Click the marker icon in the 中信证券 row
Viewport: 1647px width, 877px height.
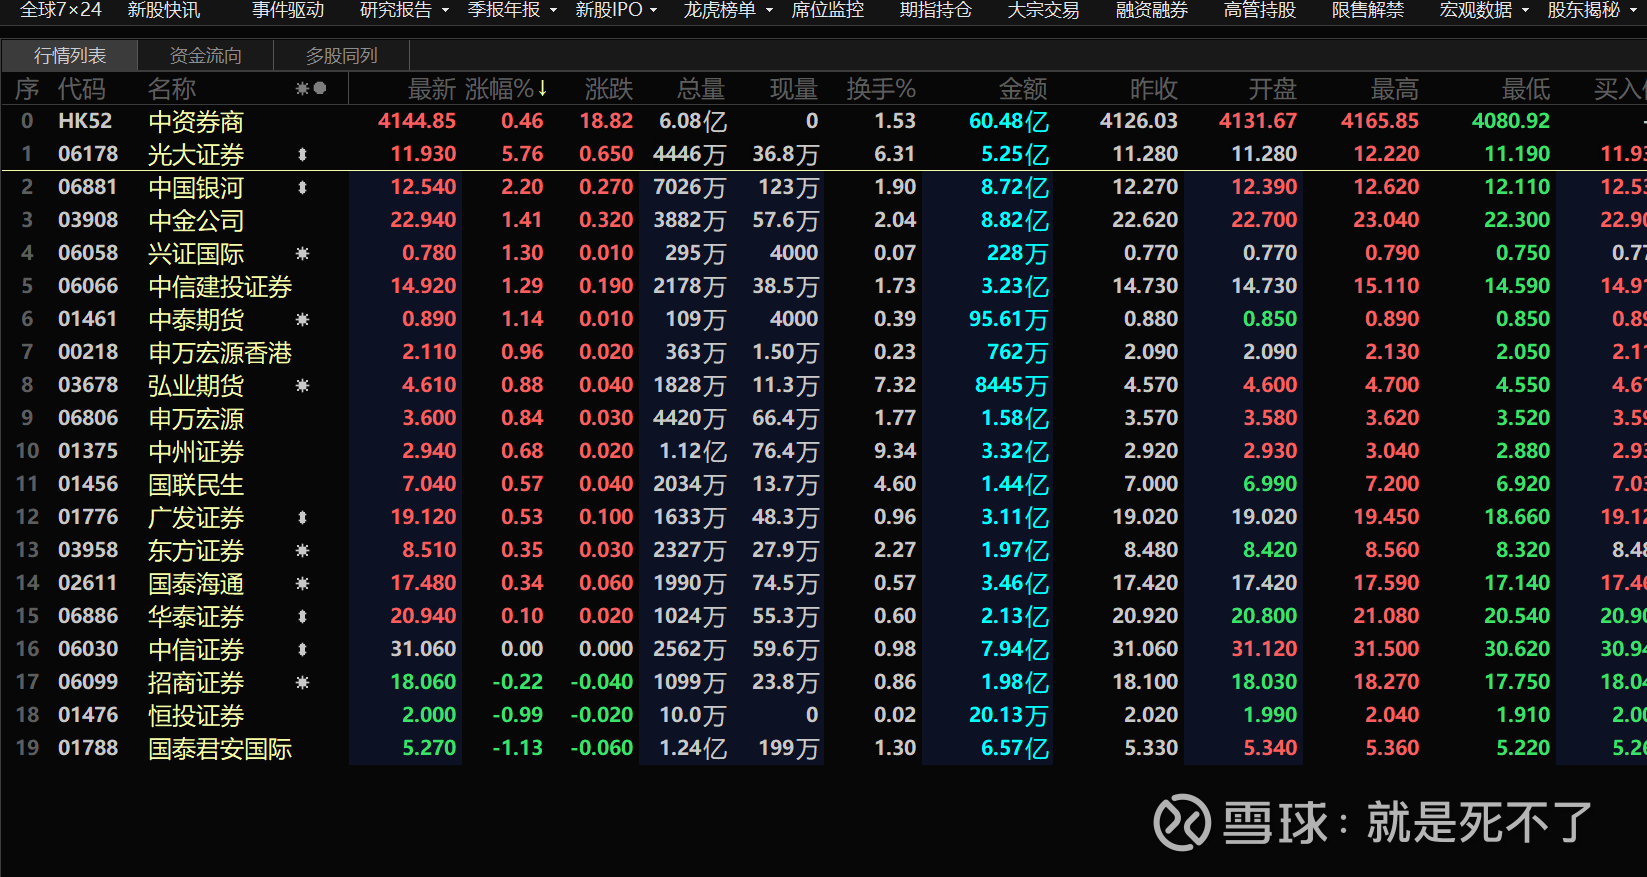(302, 650)
